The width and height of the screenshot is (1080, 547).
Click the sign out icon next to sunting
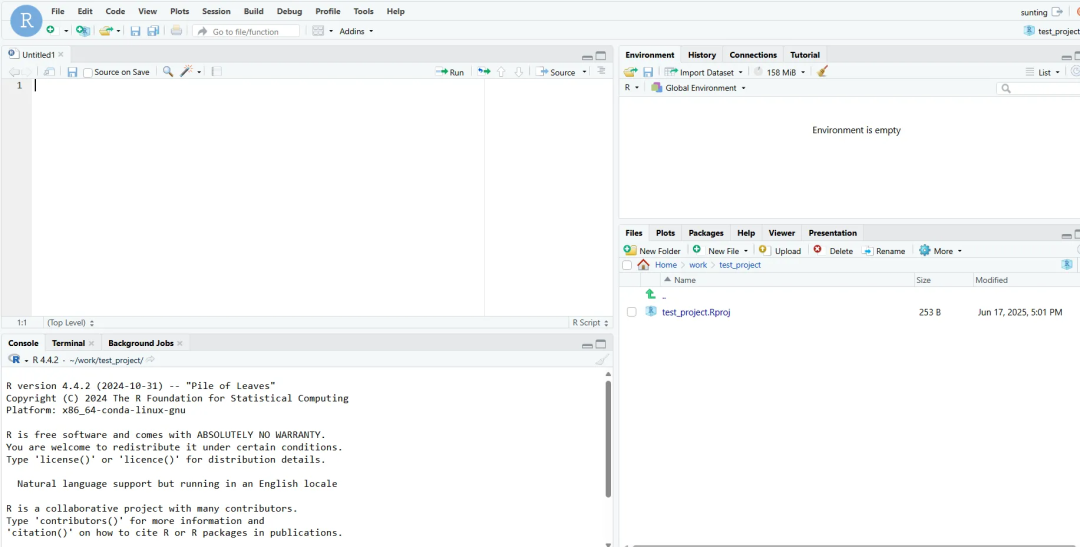pyautogui.click(x=1057, y=12)
